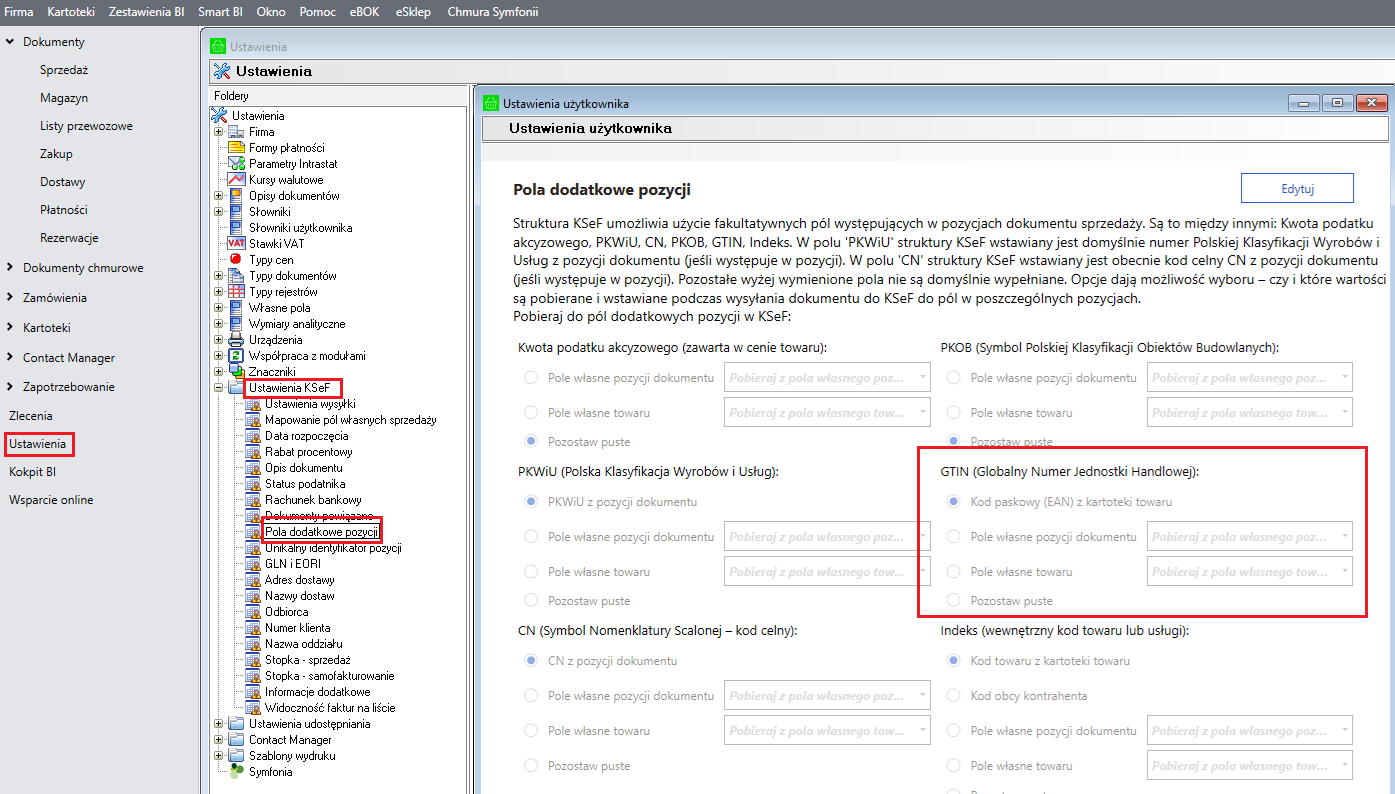Click the Kursy walutowe chart icon

tap(236, 179)
